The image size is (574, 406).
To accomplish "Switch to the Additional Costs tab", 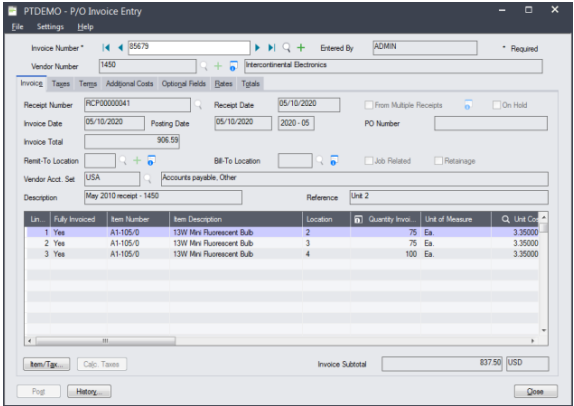I will click(130, 83).
